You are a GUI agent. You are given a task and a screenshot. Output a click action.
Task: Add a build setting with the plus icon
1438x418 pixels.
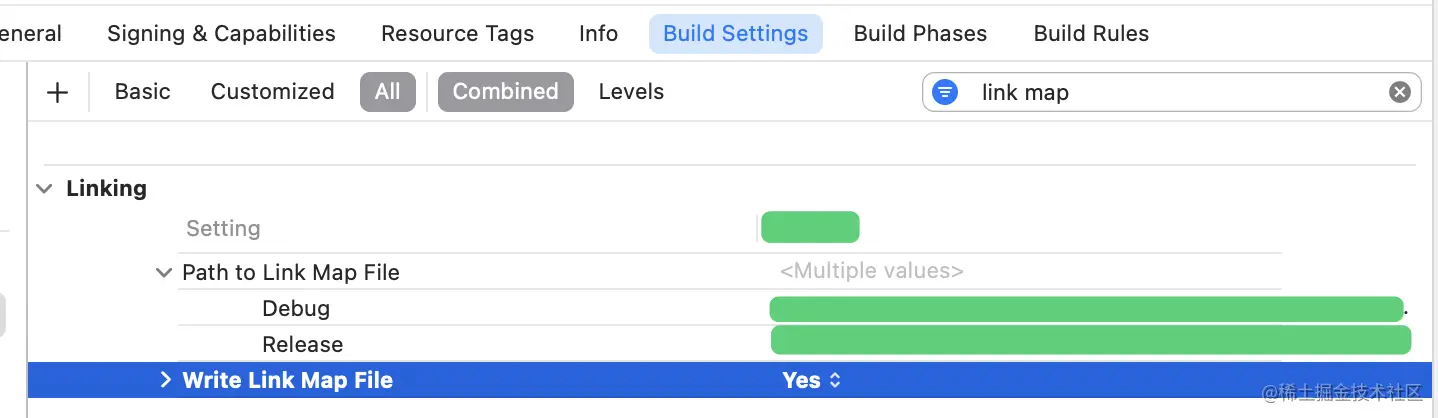[x=58, y=92]
